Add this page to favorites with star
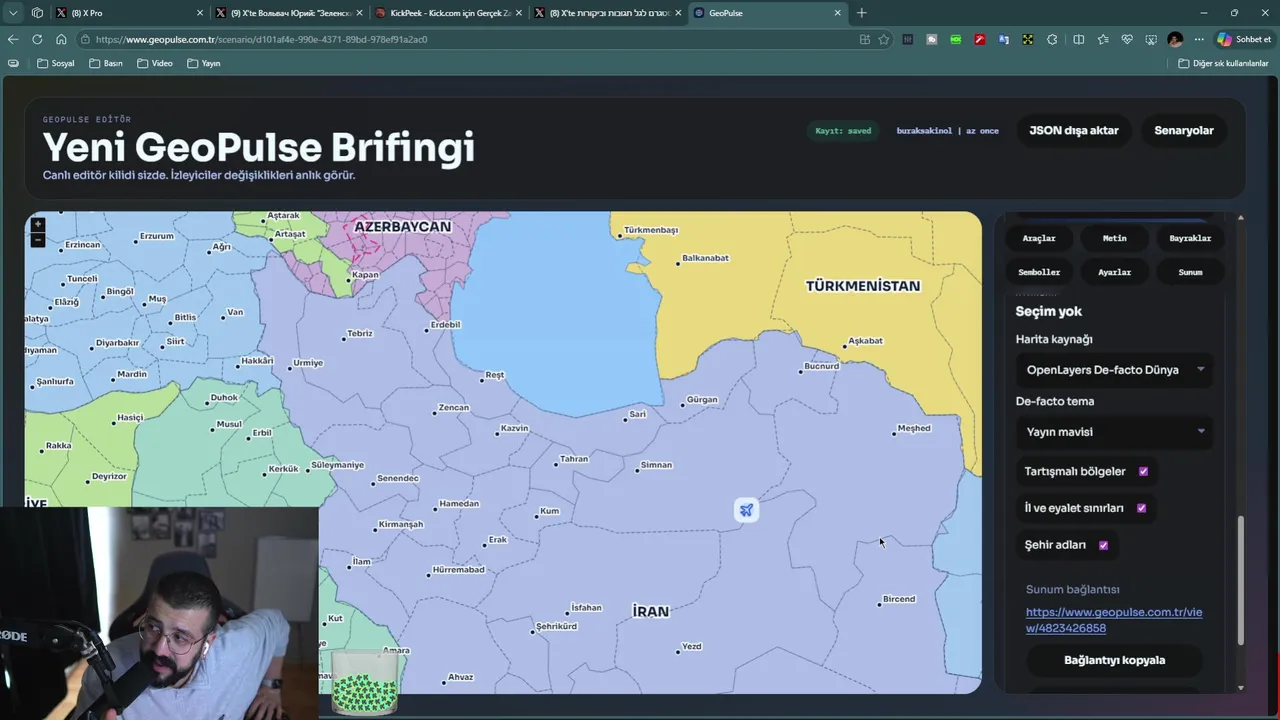1280x720 pixels. coord(884,39)
